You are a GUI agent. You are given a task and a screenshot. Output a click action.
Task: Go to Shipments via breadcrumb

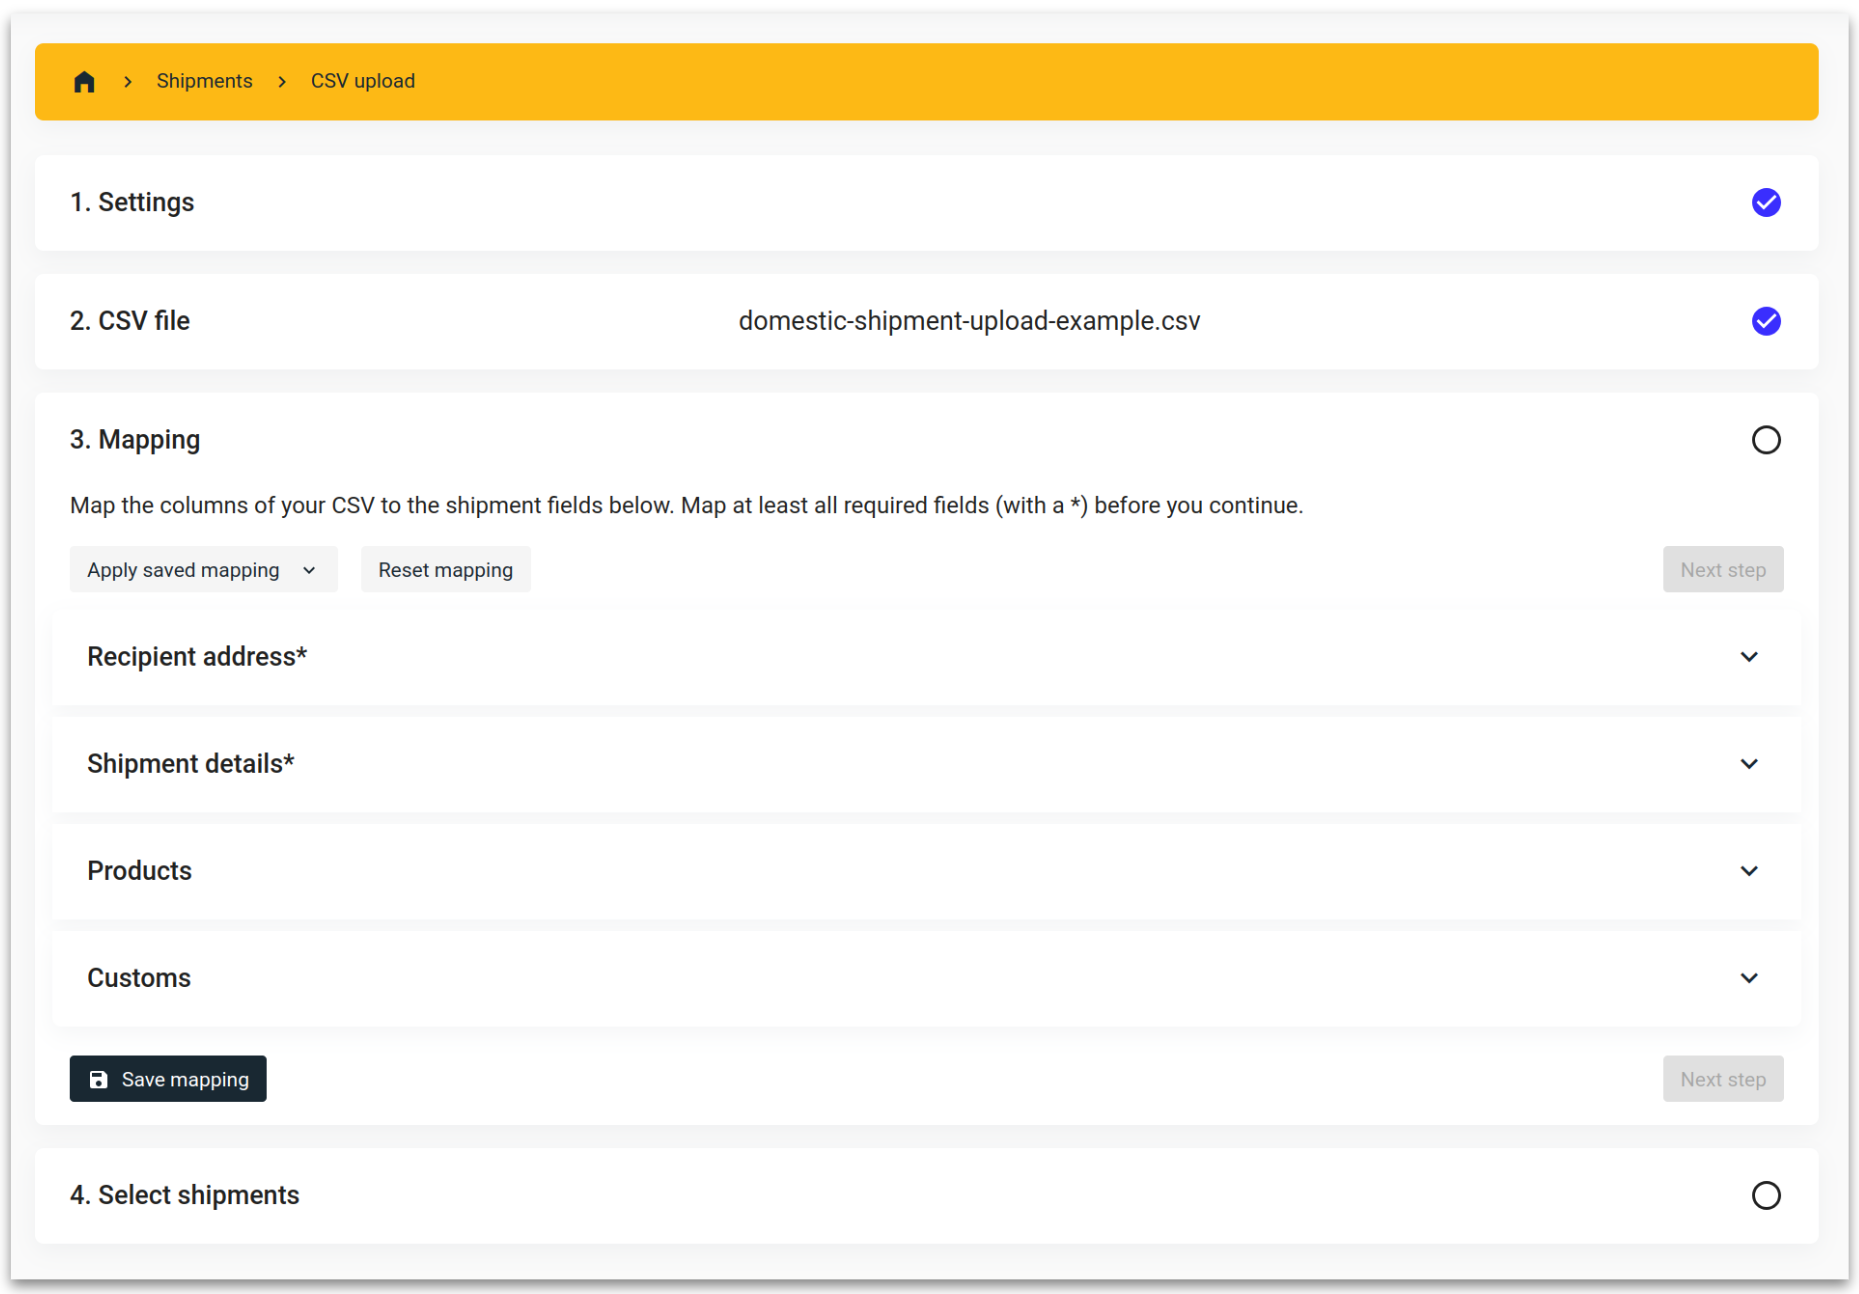pyautogui.click(x=204, y=81)
